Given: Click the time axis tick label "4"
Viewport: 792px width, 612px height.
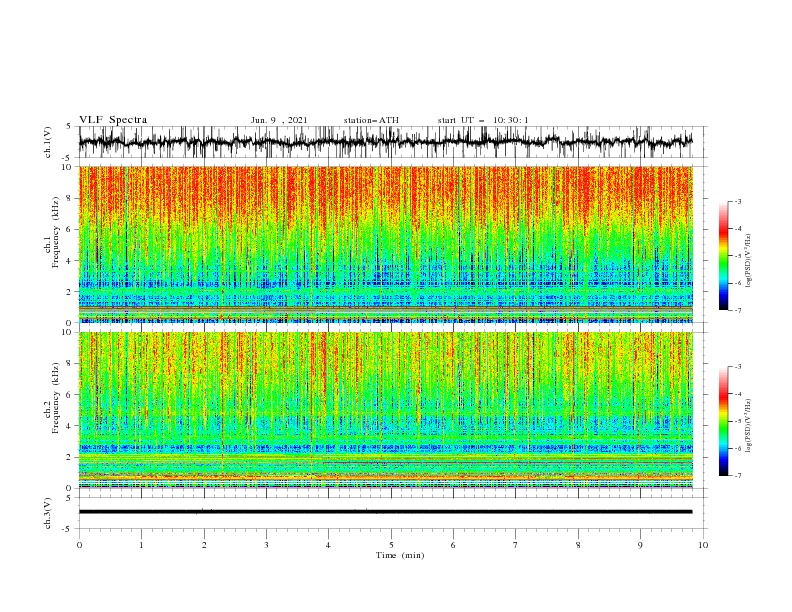Looking at the screenshot, I should point(328,545).
